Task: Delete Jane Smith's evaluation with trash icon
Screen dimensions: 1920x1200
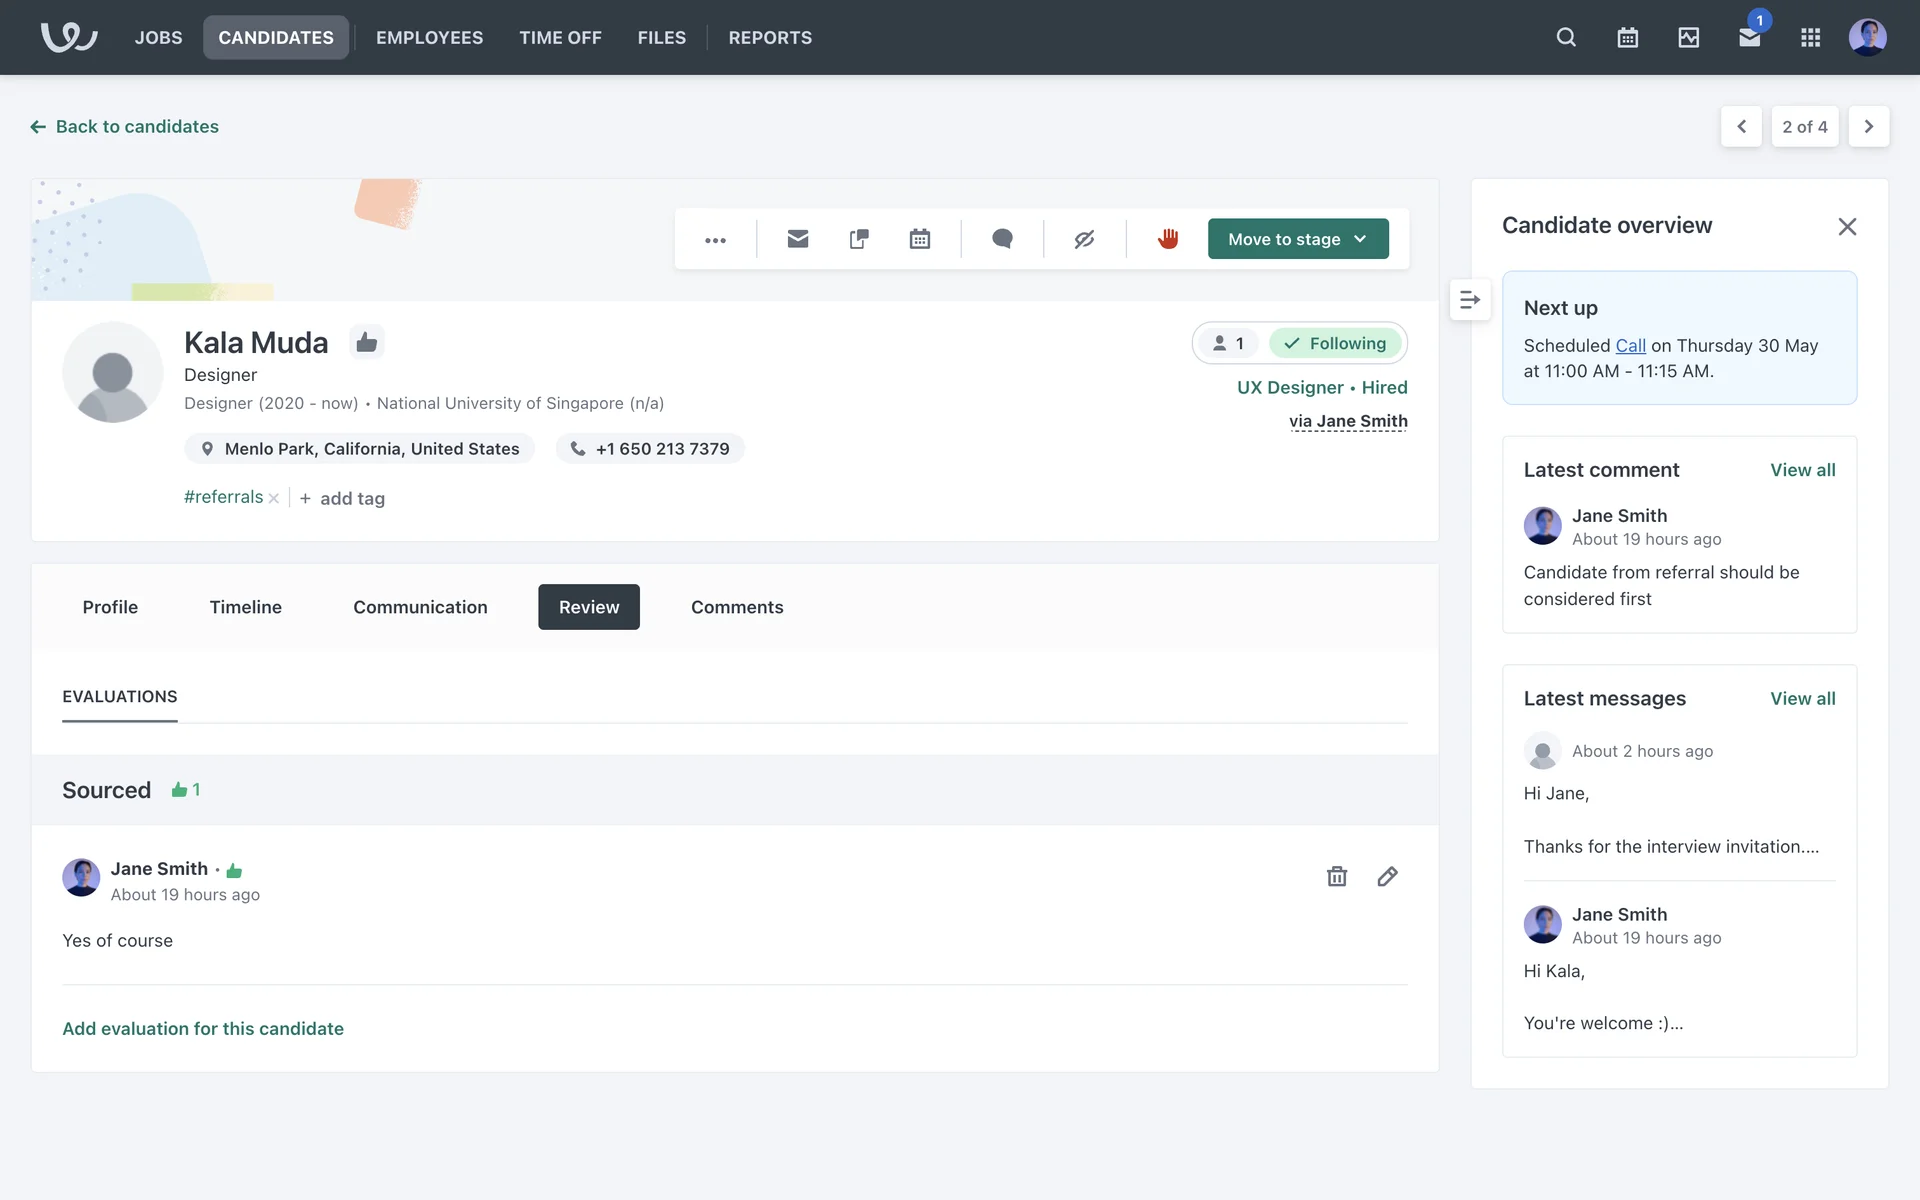Action: click(x=1336, y=877)
